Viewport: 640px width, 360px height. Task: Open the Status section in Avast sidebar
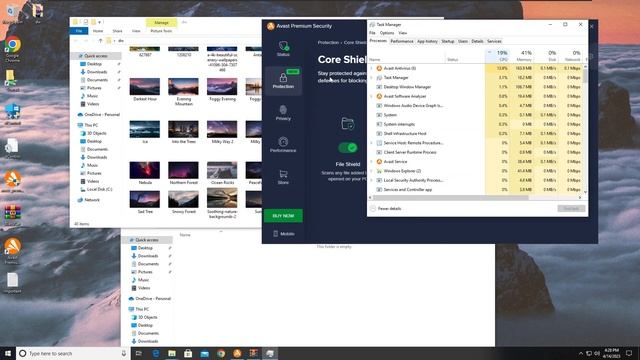pyautogui.click(x=283, y=48)
